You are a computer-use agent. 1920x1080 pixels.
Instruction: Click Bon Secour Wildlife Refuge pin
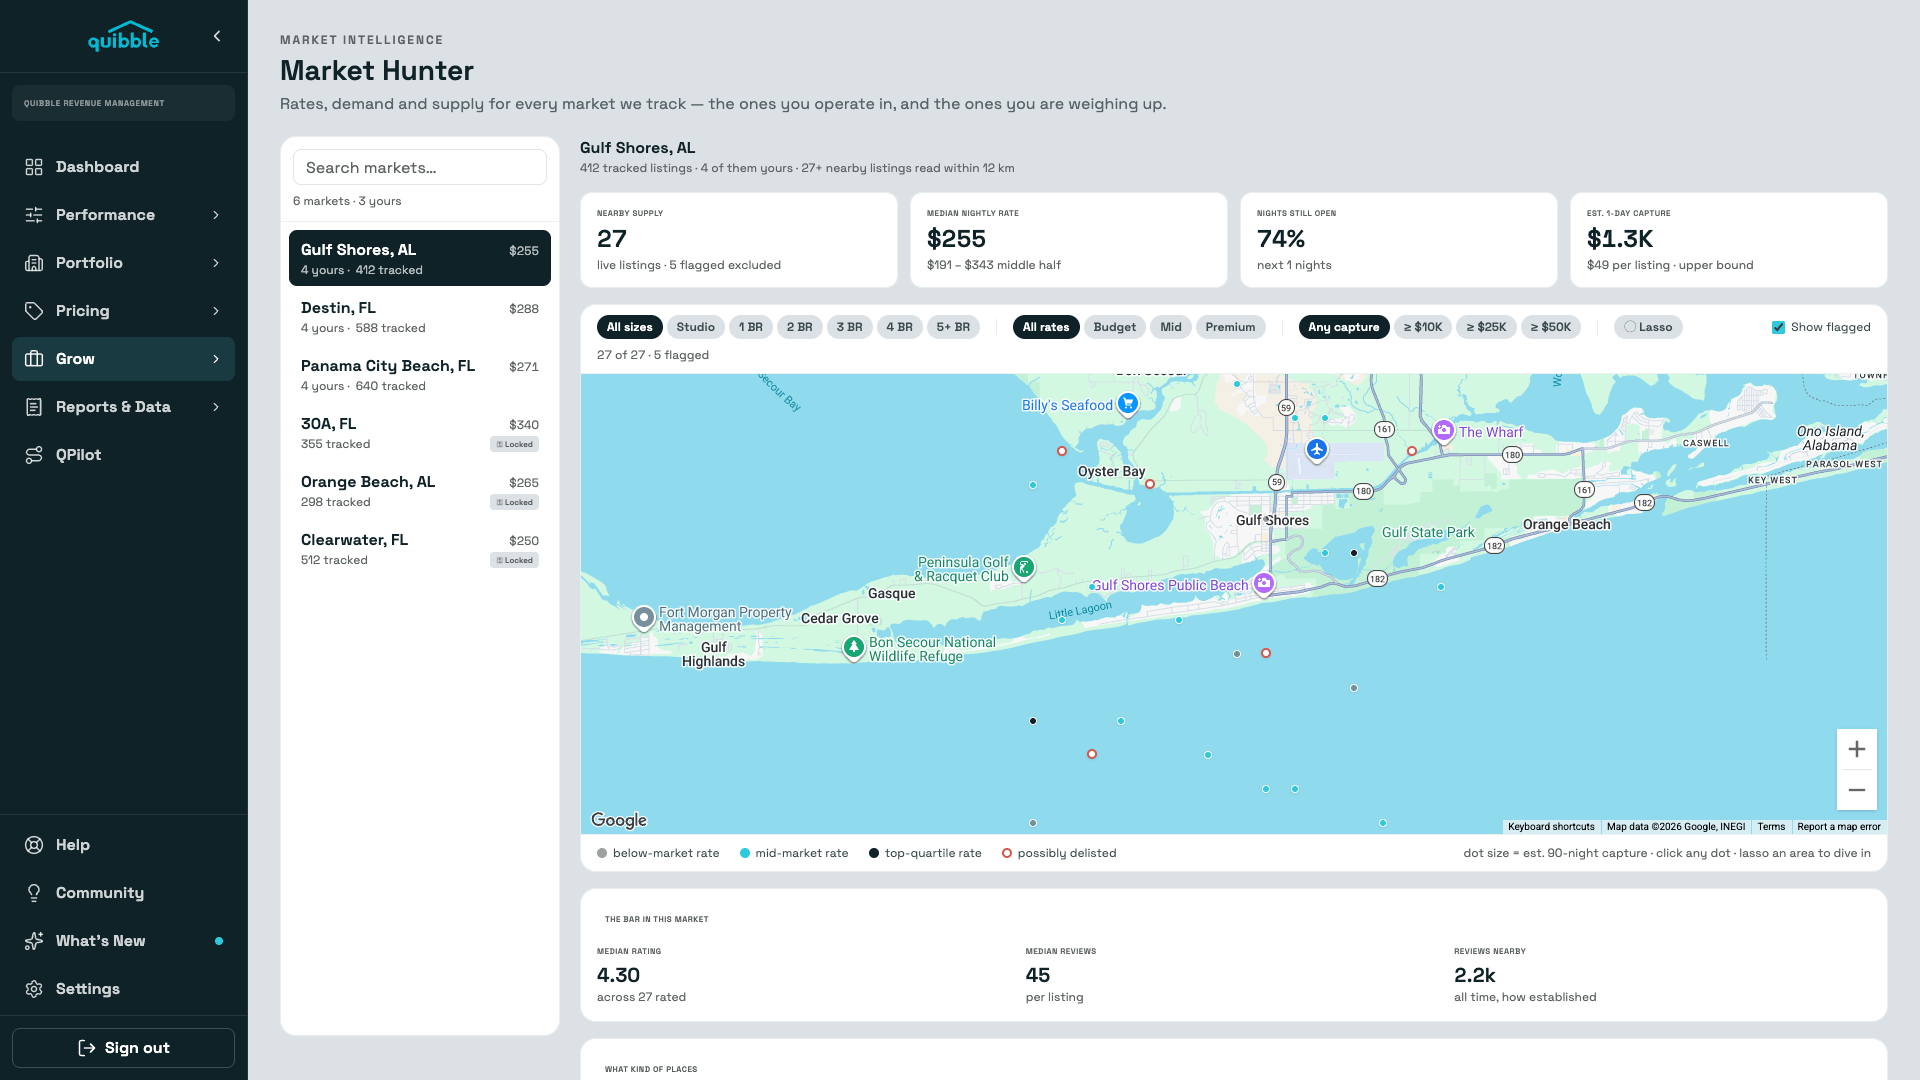coord(853,648)
